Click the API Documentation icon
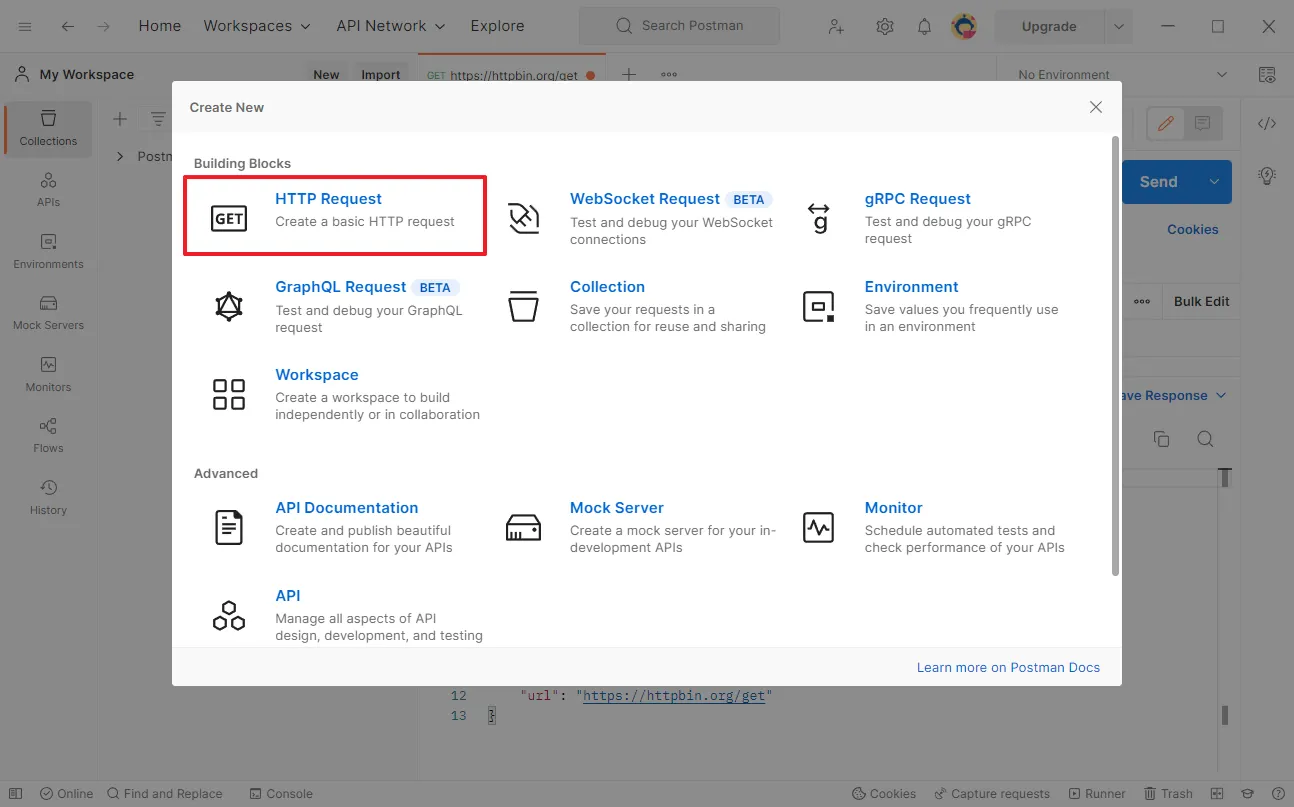The height and width of the screenshot is (807, 1294). pyautogui.click(x=229, y=527)
